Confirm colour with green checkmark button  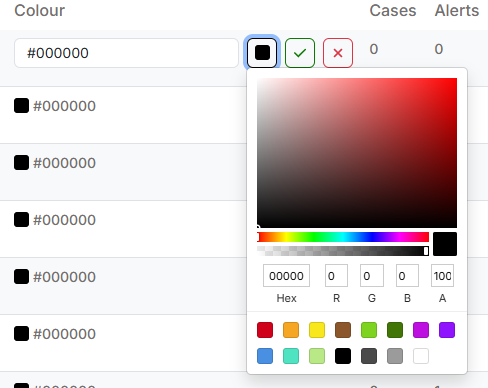300,53
